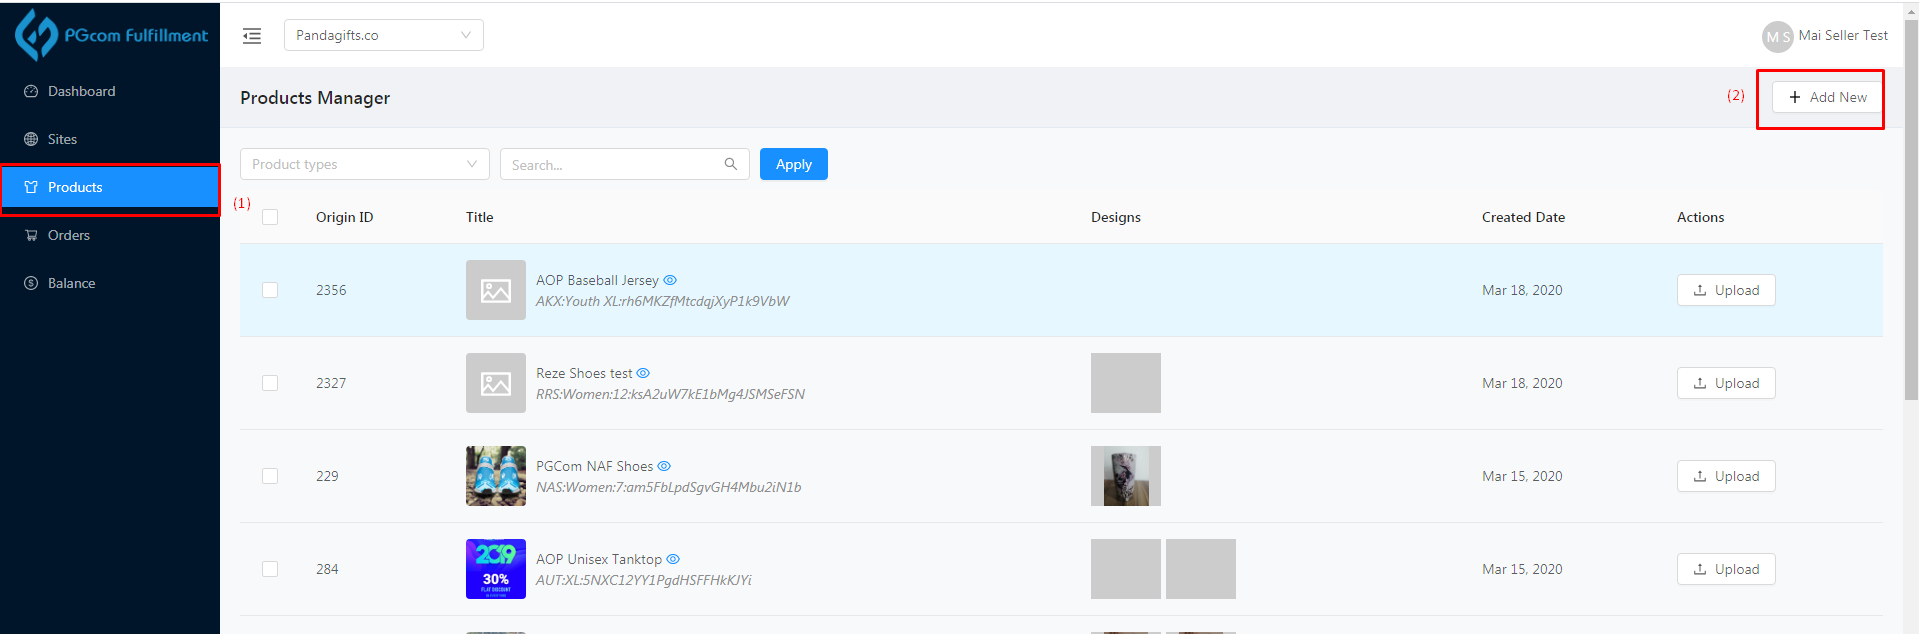
Task: Check the row with Origin ID 2356
Action: point(270,290)
